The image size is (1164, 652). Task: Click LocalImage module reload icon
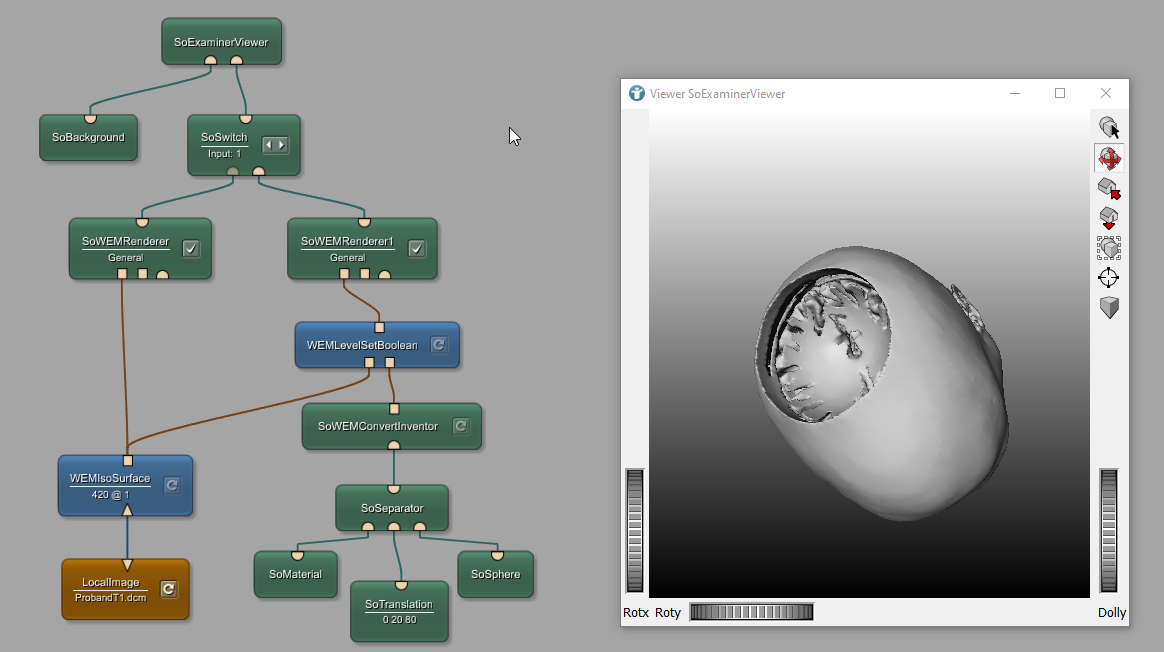[169, 589]
